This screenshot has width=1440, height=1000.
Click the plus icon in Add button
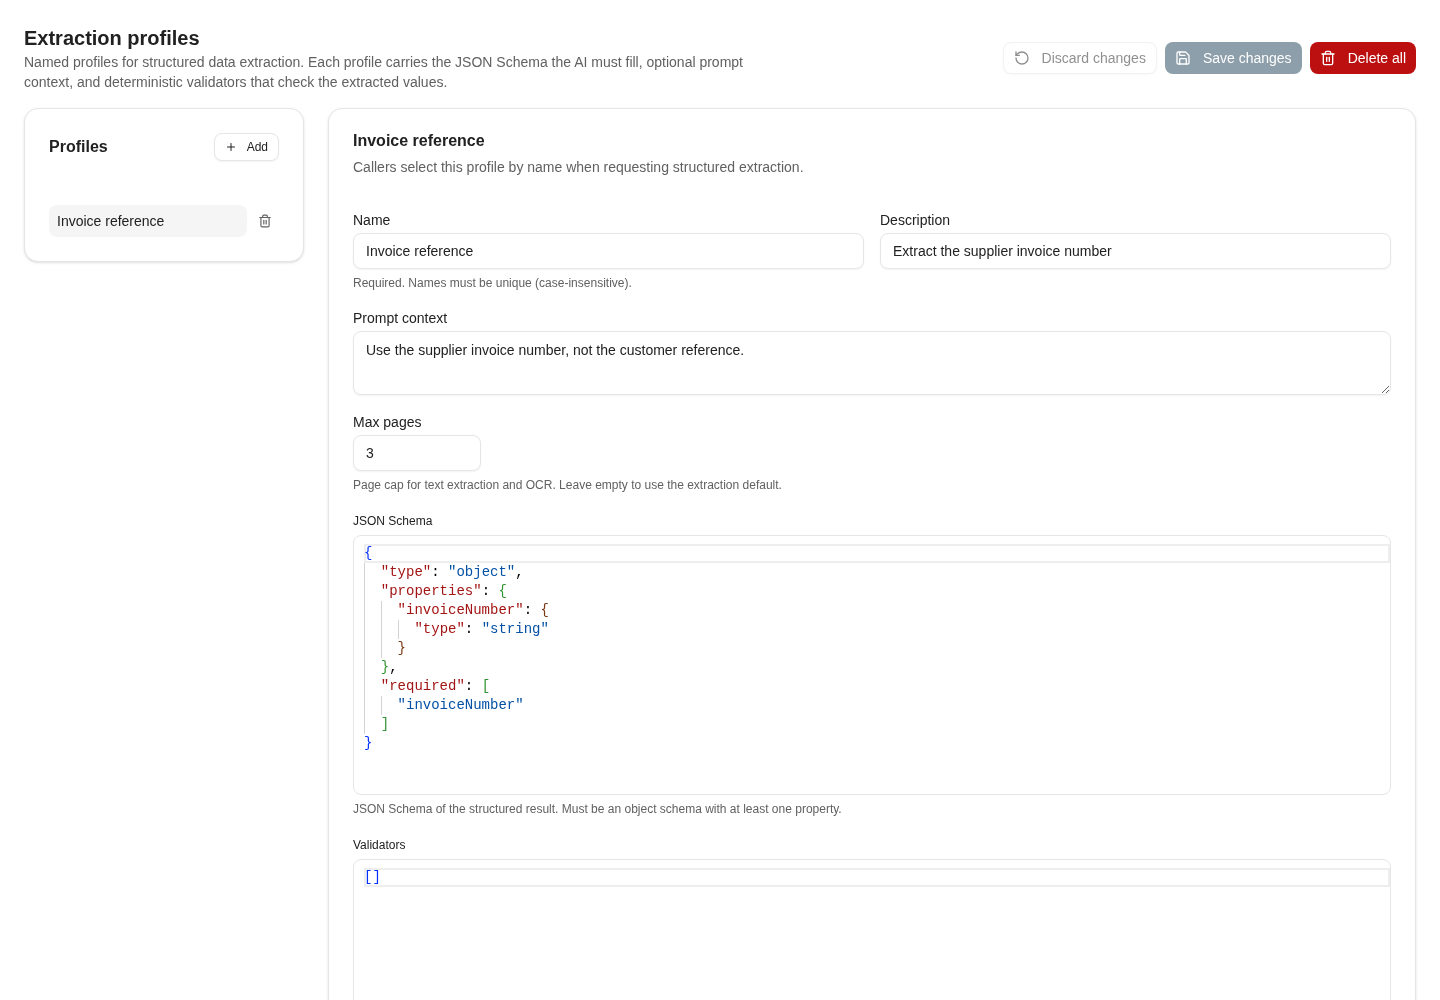click(231, 147)
